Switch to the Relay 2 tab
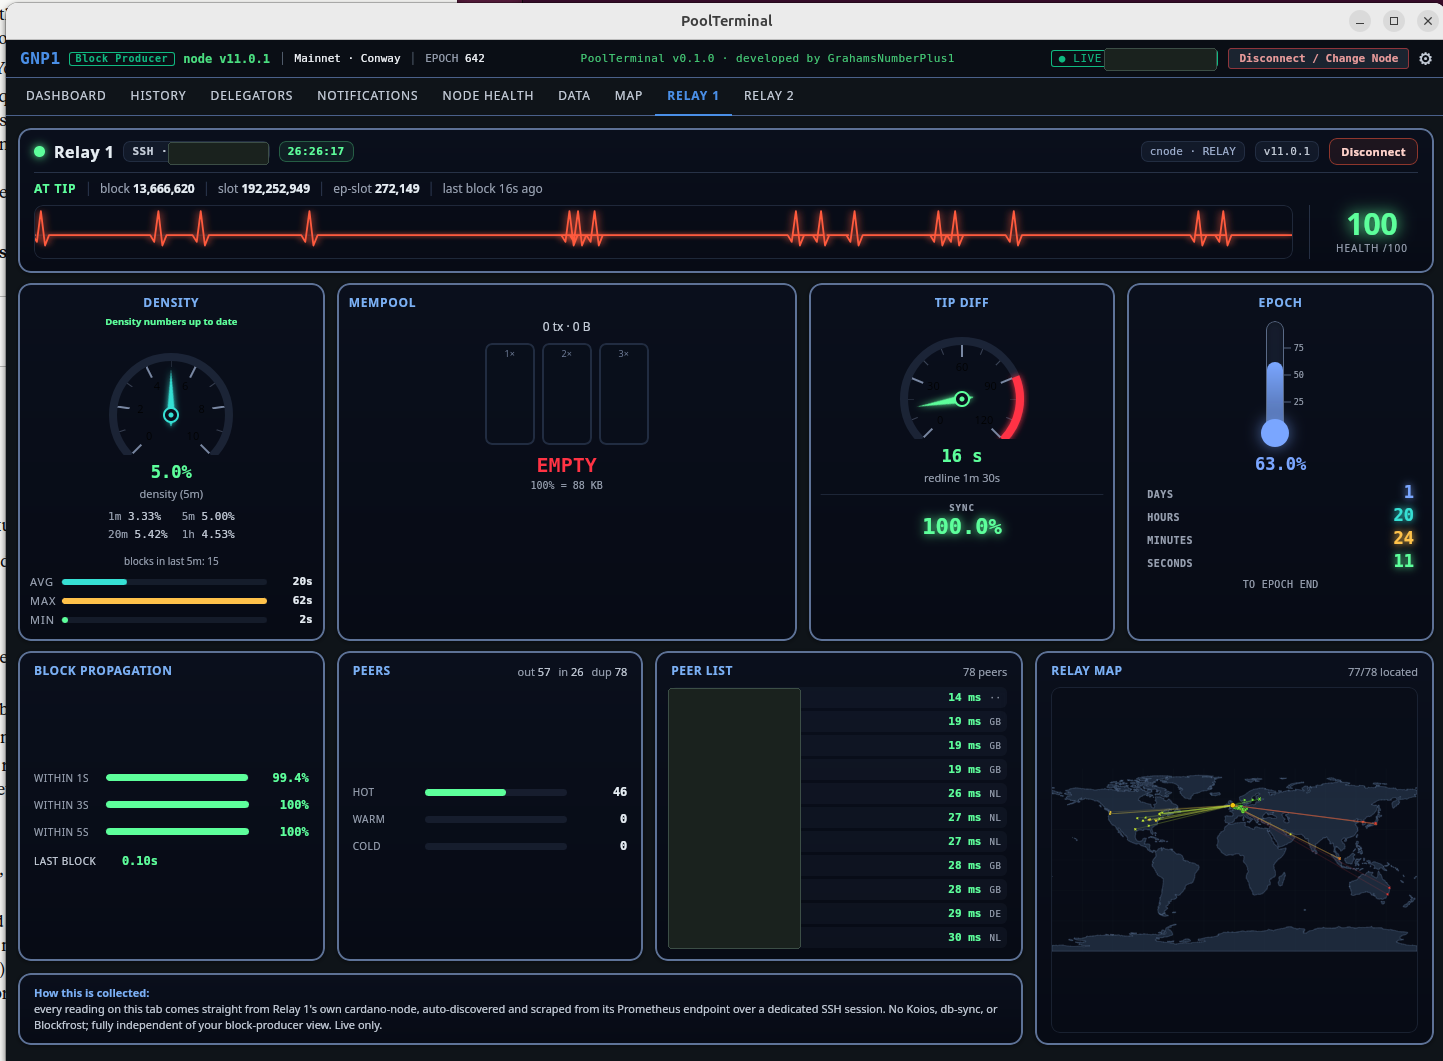The width and height of the screenshot is (1443, 1061). (769, 96)
